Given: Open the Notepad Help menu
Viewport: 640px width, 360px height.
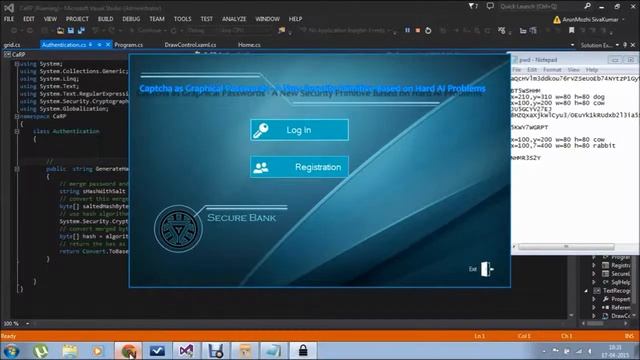Looking at the screenshot, I should tap(591, 70).
